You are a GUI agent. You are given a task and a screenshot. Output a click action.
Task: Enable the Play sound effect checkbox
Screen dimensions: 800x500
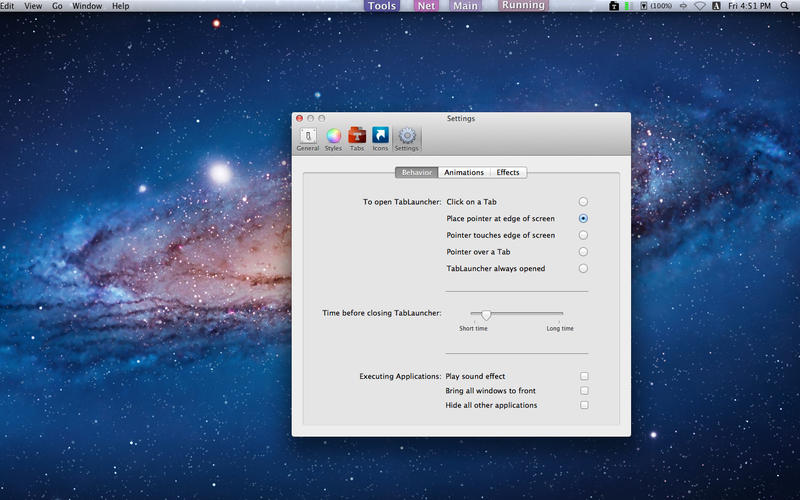(584, 376)
